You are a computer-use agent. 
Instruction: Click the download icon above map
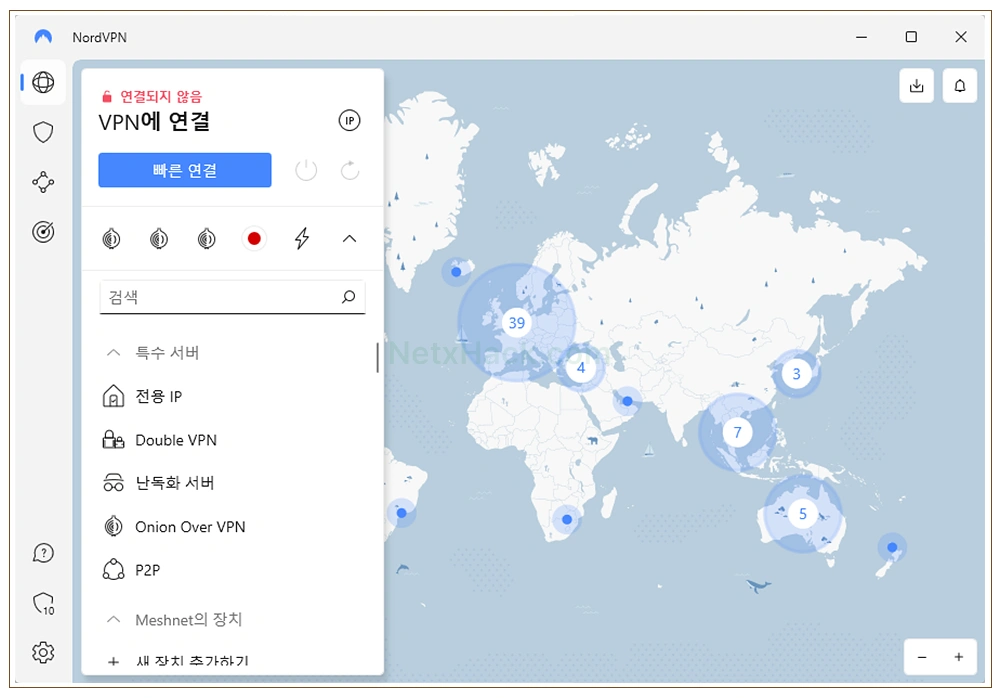pos(916,85)
